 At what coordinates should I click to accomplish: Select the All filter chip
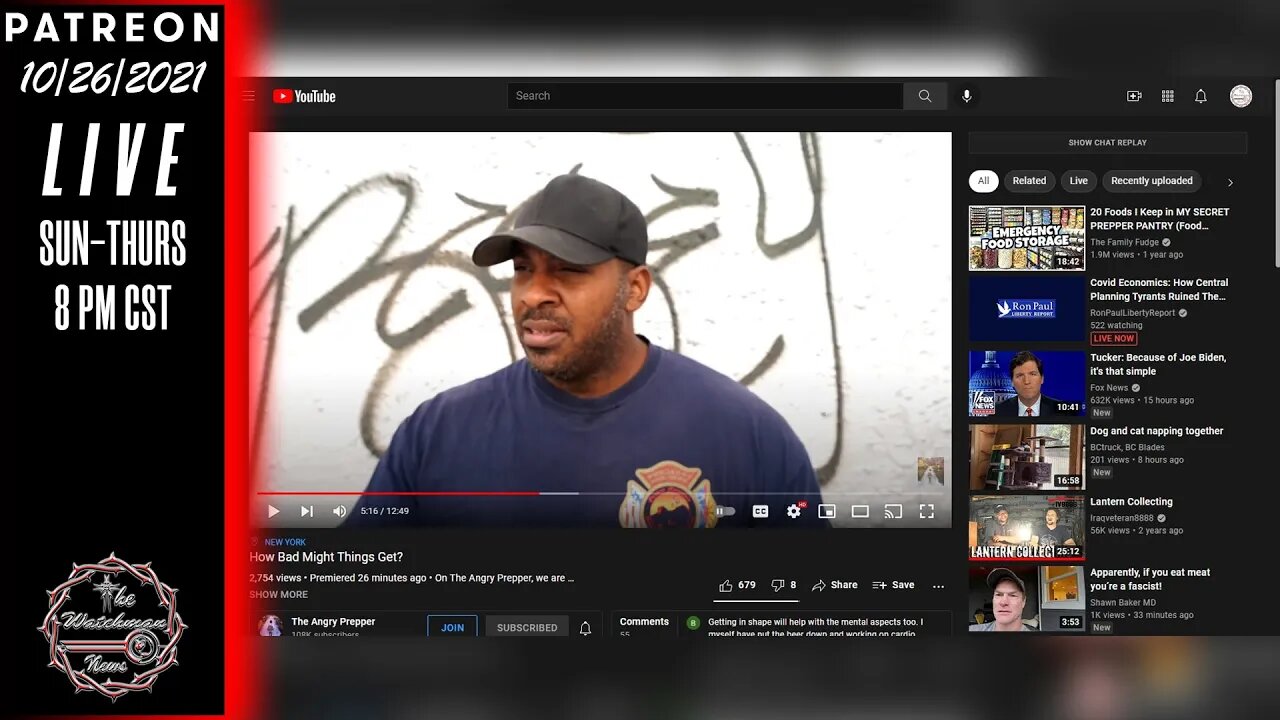[983, 181]
